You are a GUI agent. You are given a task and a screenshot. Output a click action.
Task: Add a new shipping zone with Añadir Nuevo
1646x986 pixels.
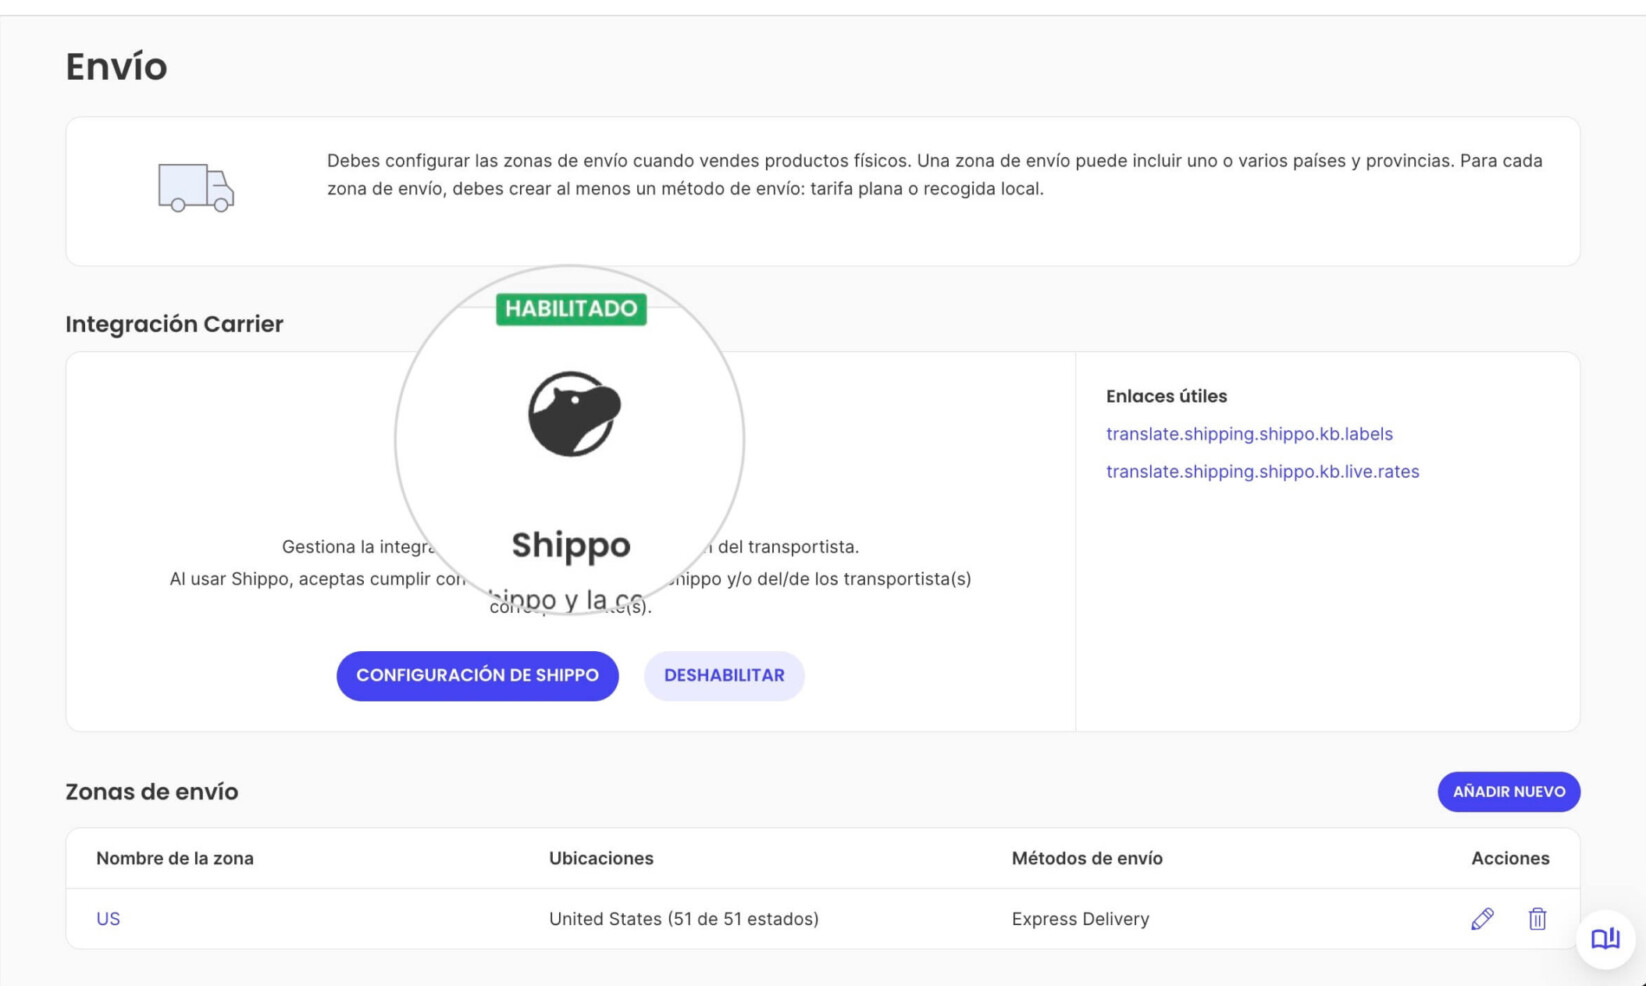coord(1508,791)
